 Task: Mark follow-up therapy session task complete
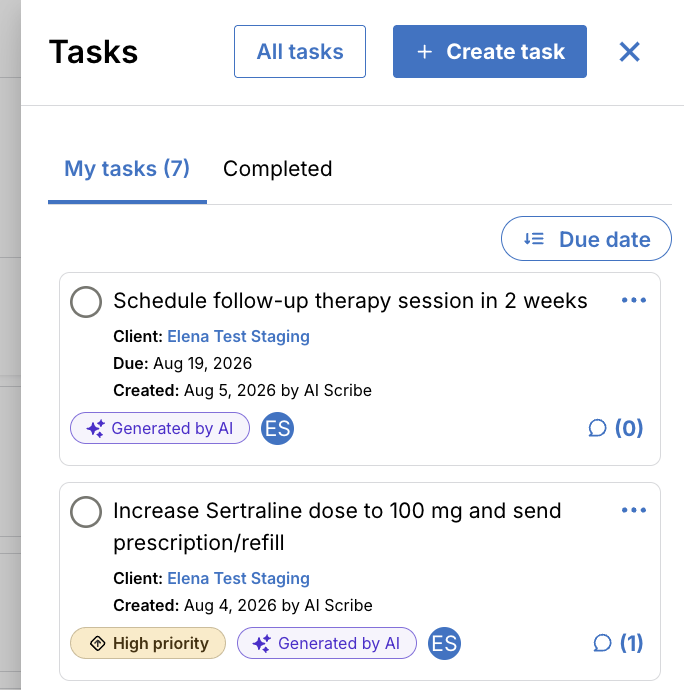86,302
